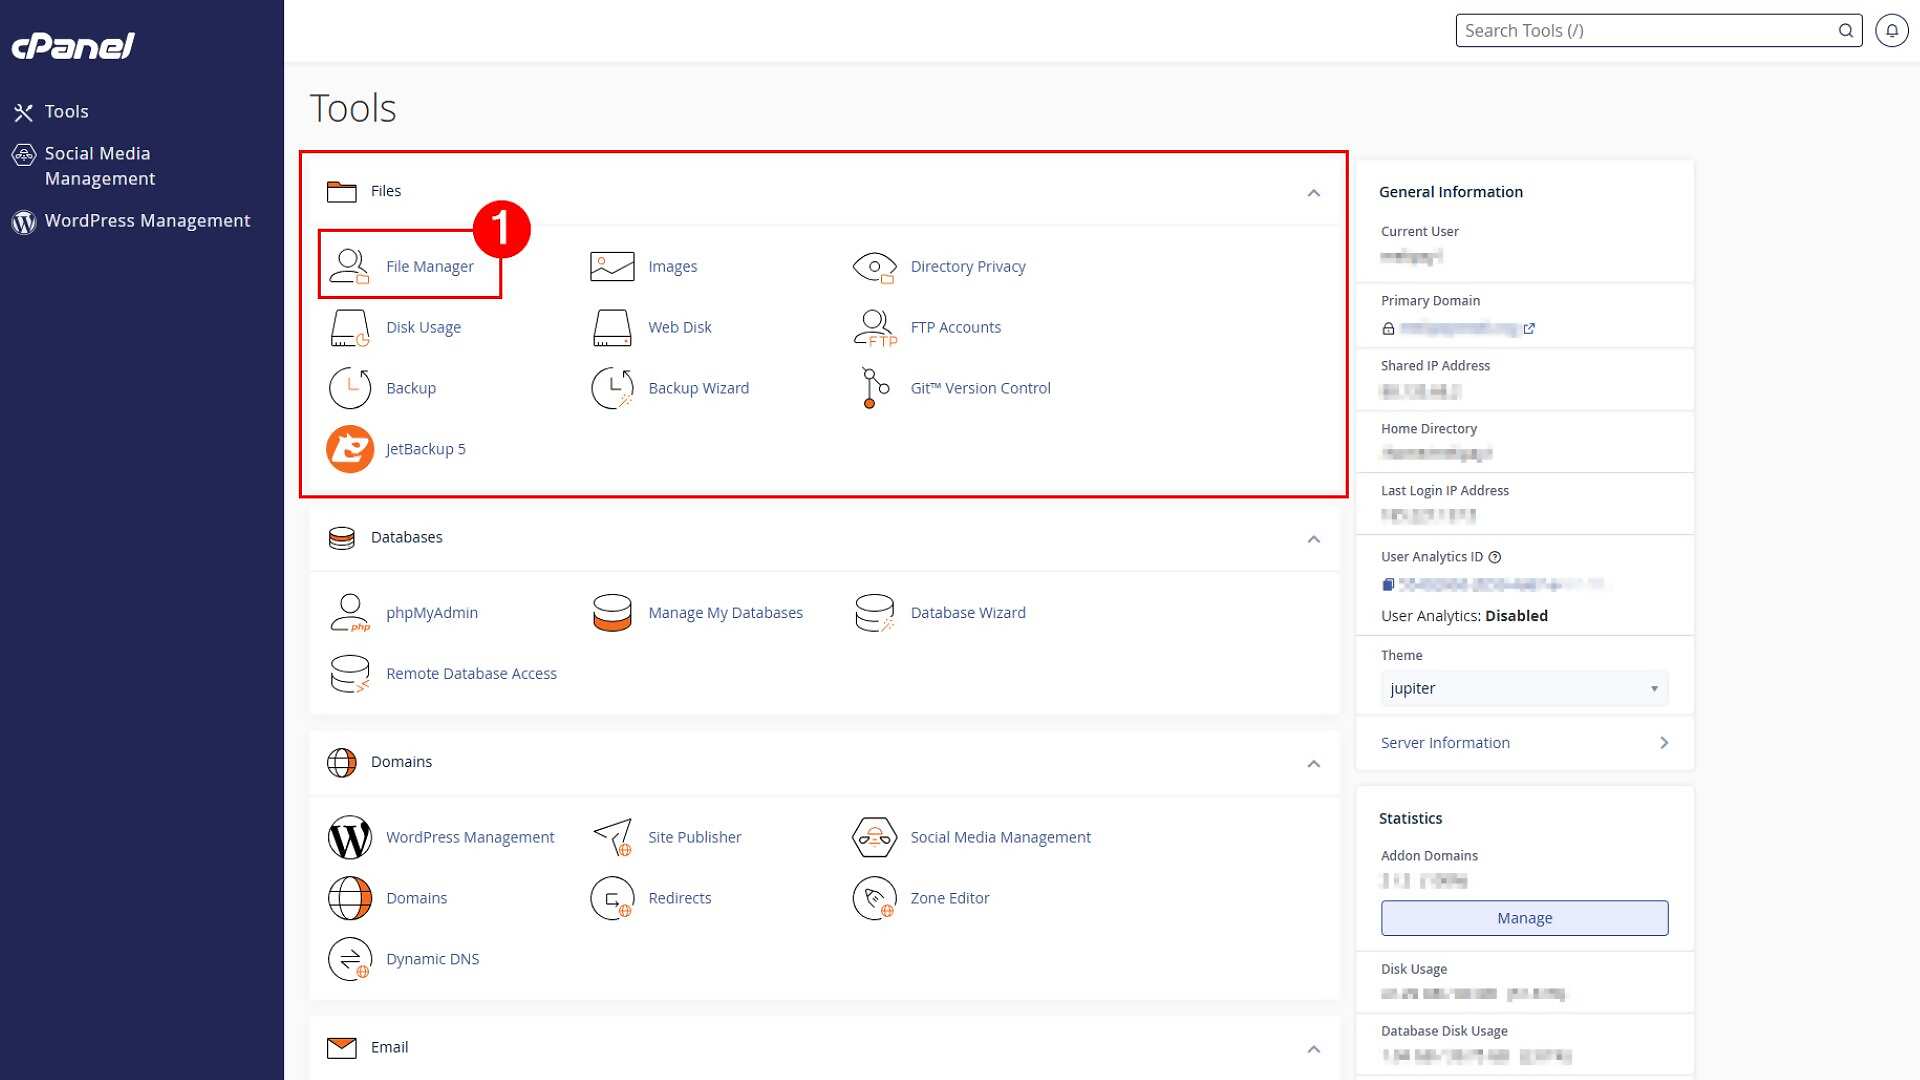Open the FTP Accounts icon

(x=874, y=327)
